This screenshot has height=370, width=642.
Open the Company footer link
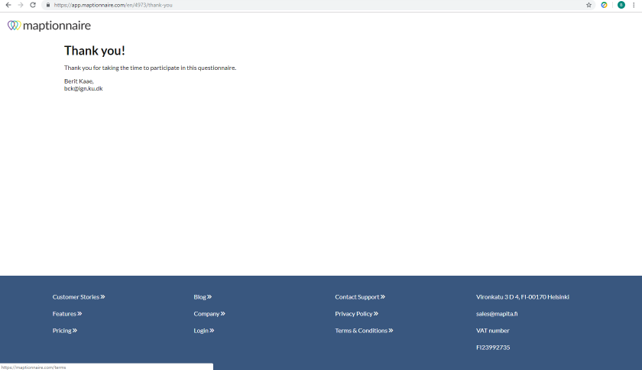pyautogui.click(x=209, y=314)
